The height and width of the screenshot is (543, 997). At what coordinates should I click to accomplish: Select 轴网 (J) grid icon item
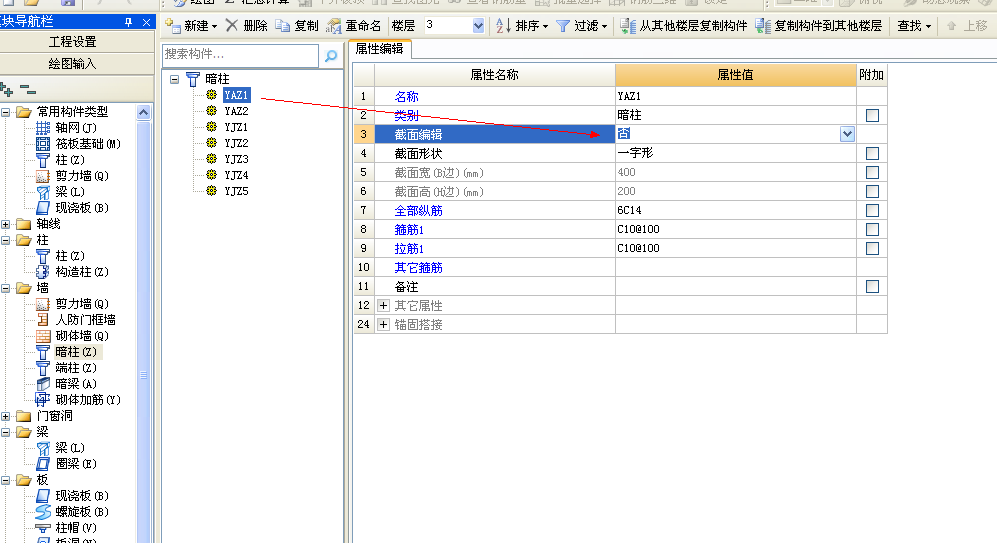tap(43, 128)
